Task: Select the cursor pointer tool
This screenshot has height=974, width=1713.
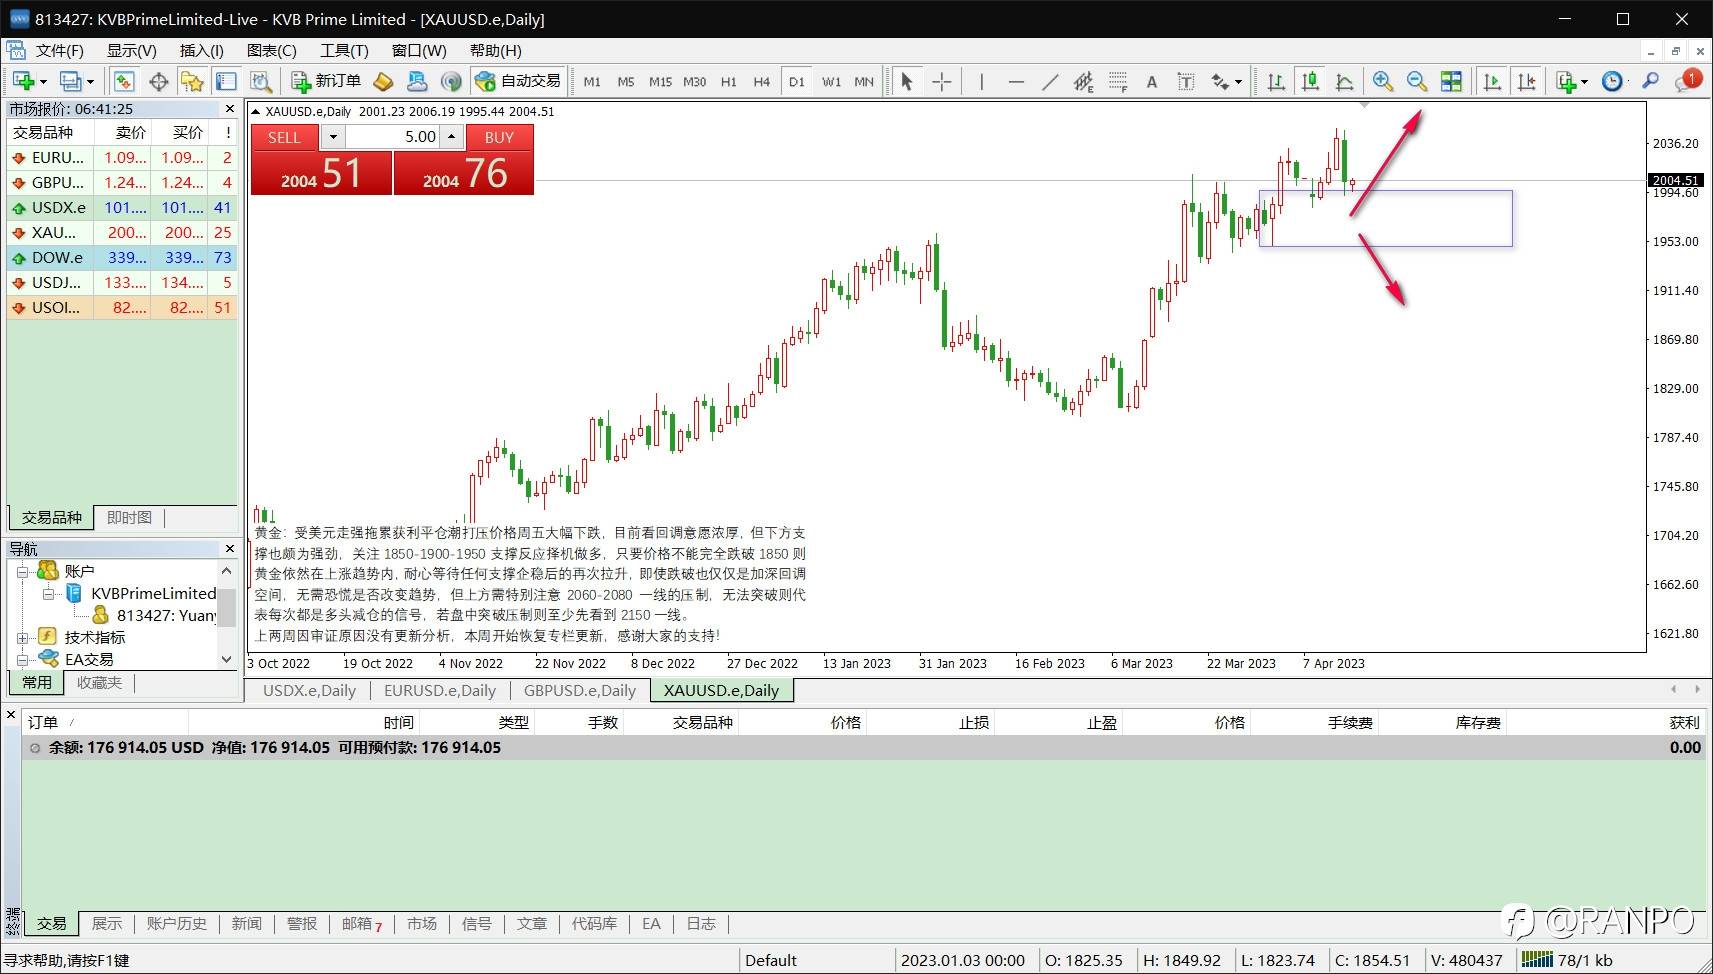Action: [907, 81]
